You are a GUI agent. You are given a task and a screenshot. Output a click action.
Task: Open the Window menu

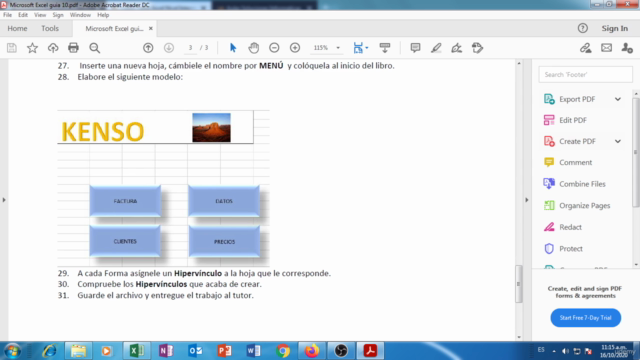[80, 15]
